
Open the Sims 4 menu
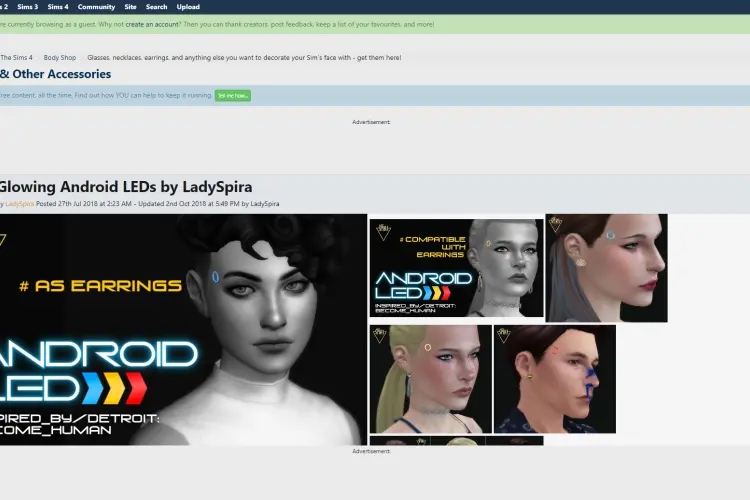click(x=57, y=7)
